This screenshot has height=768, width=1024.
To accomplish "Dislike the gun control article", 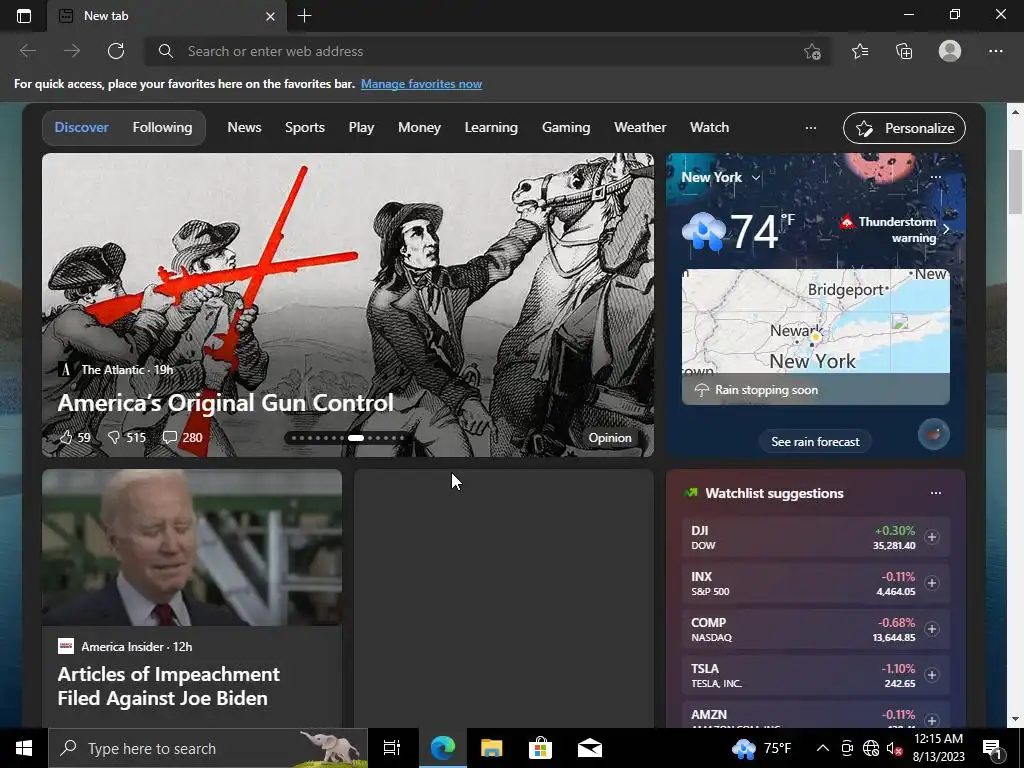I will [127, 438].
